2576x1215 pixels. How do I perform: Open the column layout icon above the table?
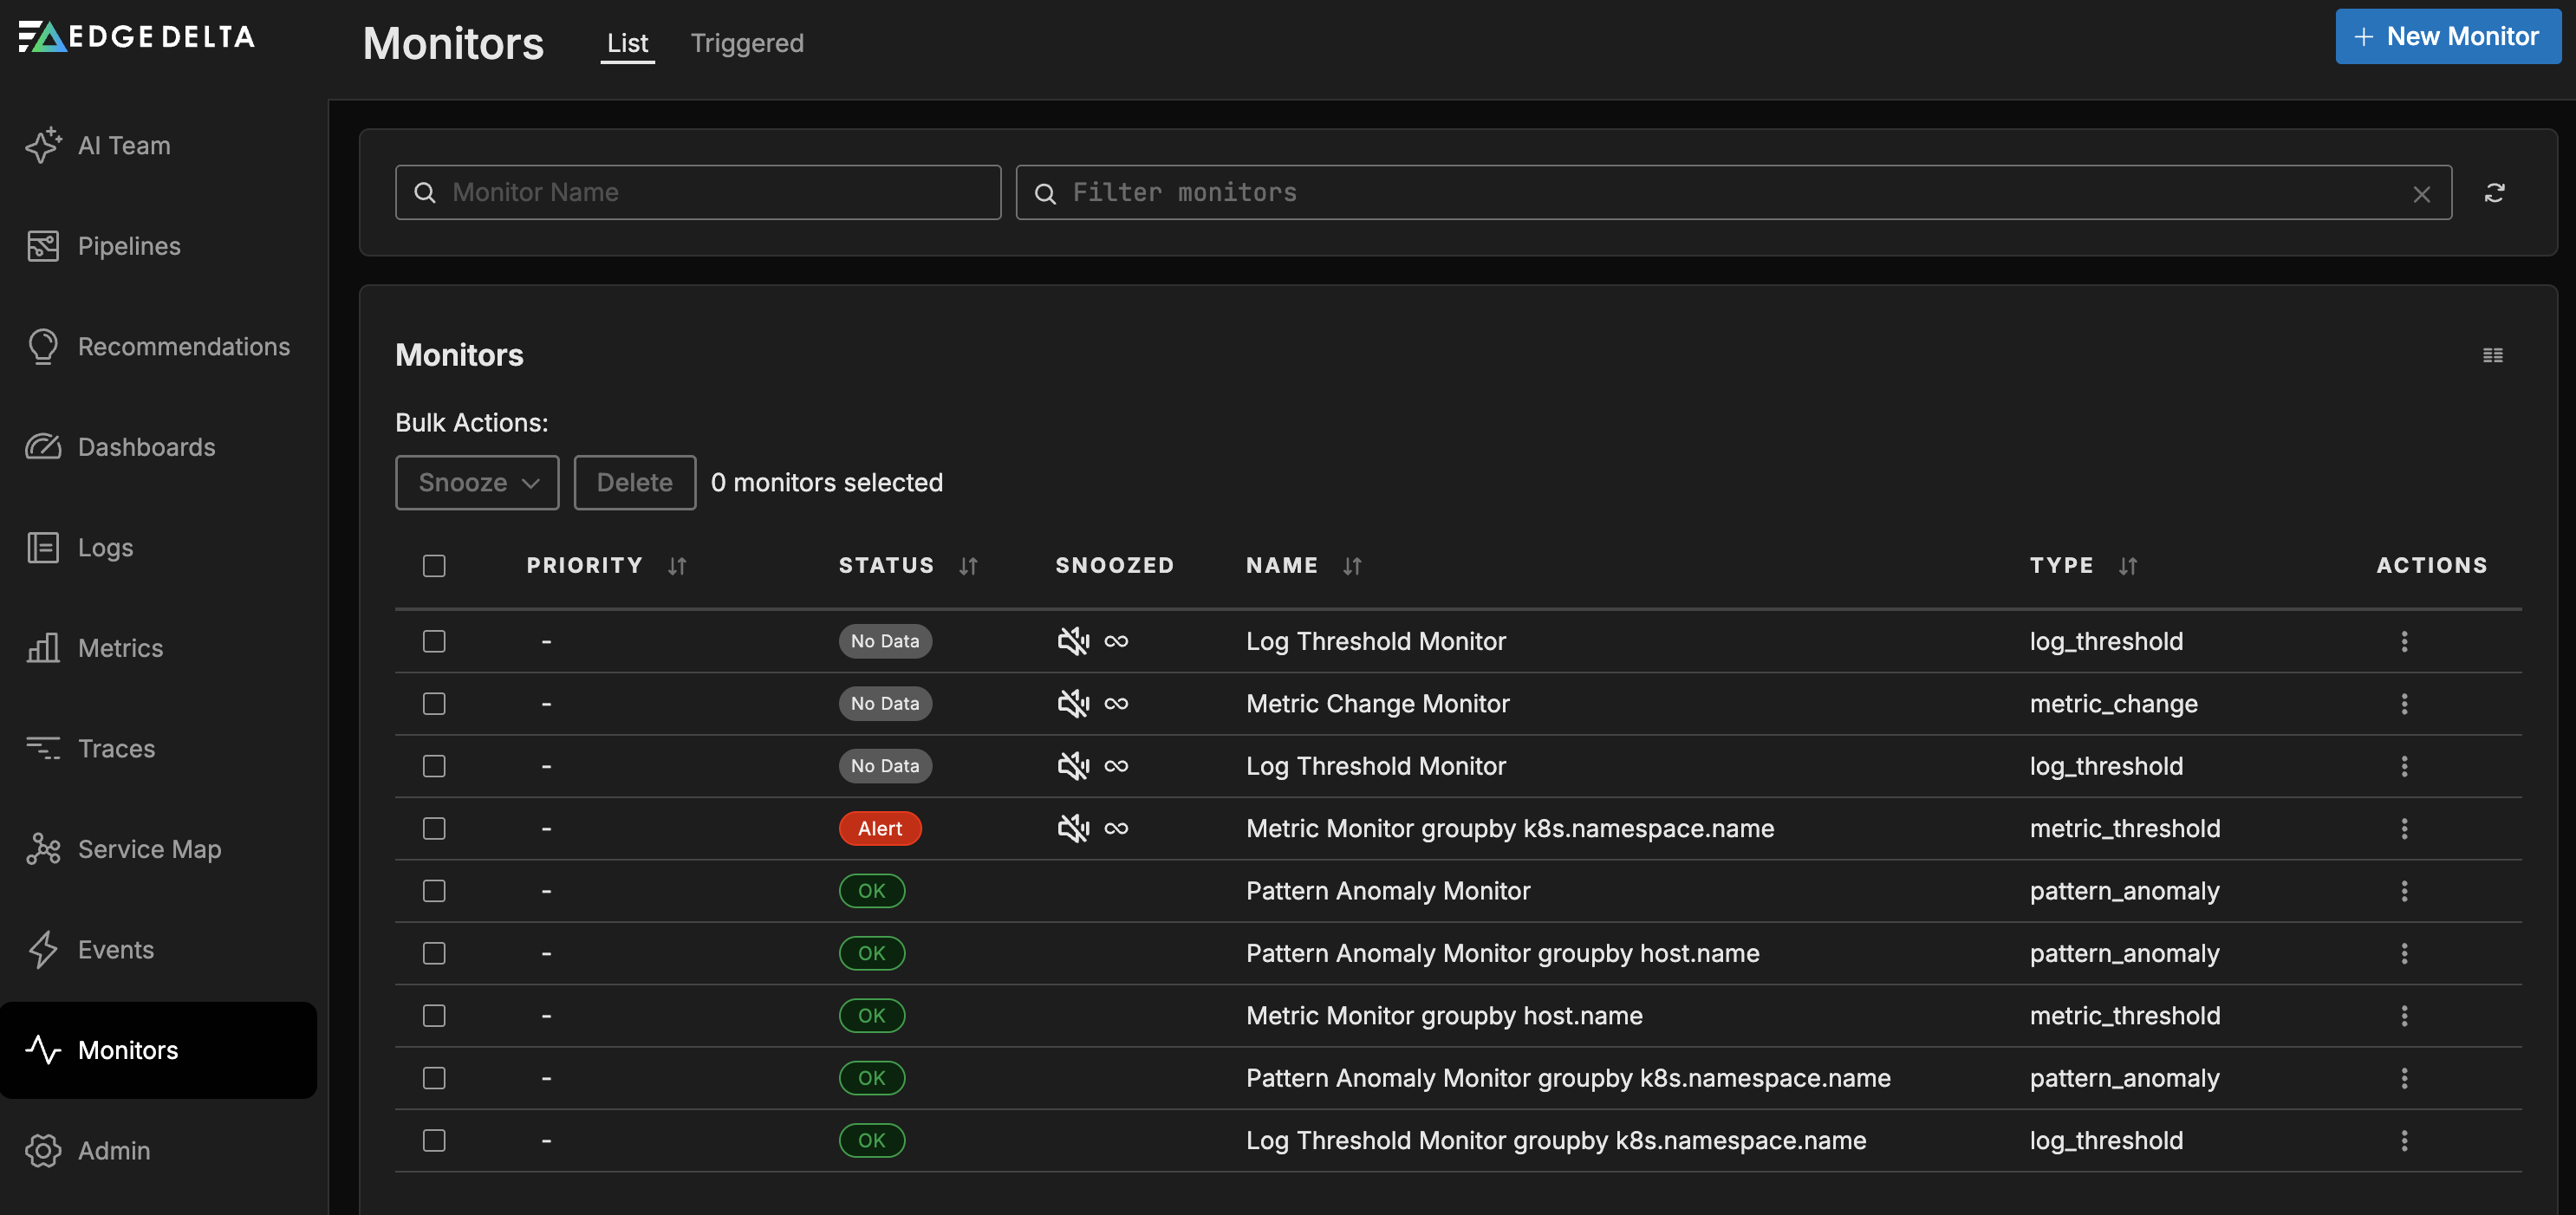pos(2492,355)
